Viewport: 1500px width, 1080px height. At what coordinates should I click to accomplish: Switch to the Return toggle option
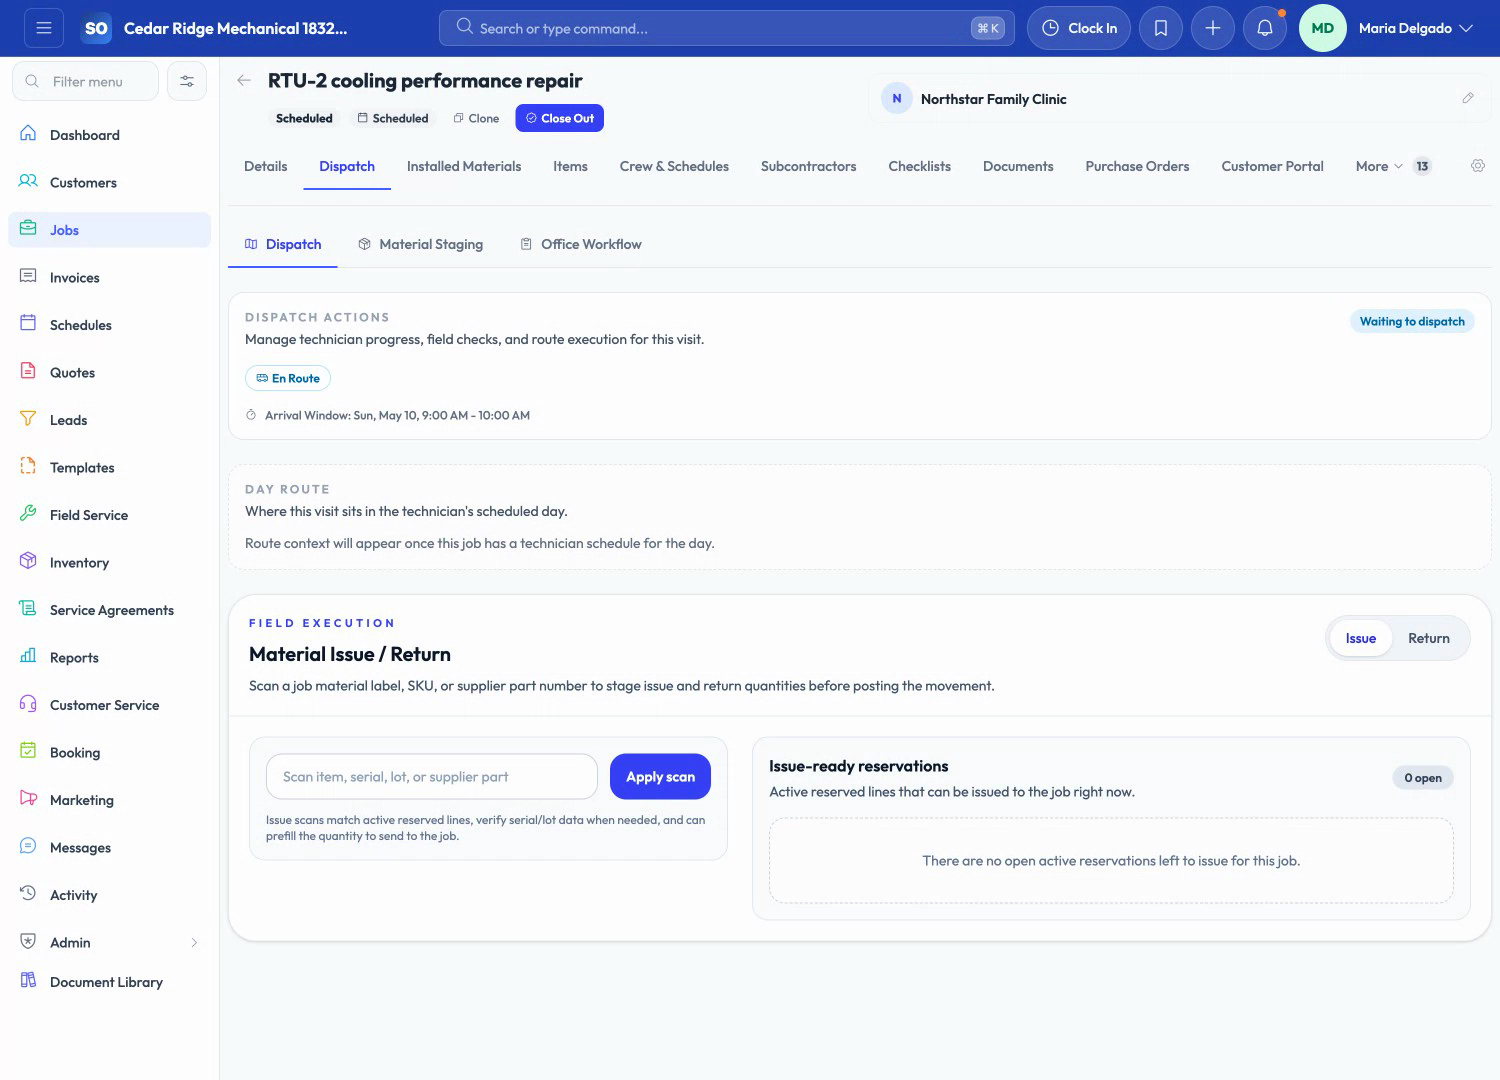click(1428, 638)
